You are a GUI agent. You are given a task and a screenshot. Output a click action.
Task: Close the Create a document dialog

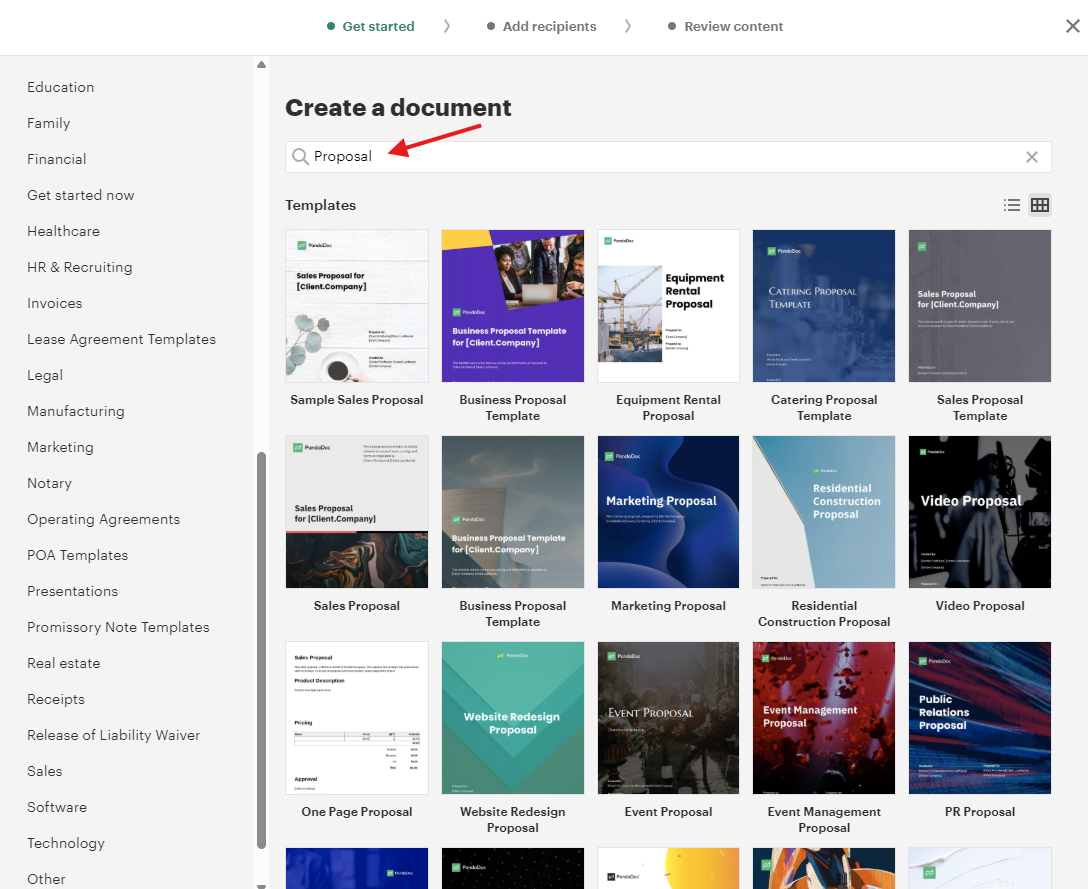(x=1073, y=26)
